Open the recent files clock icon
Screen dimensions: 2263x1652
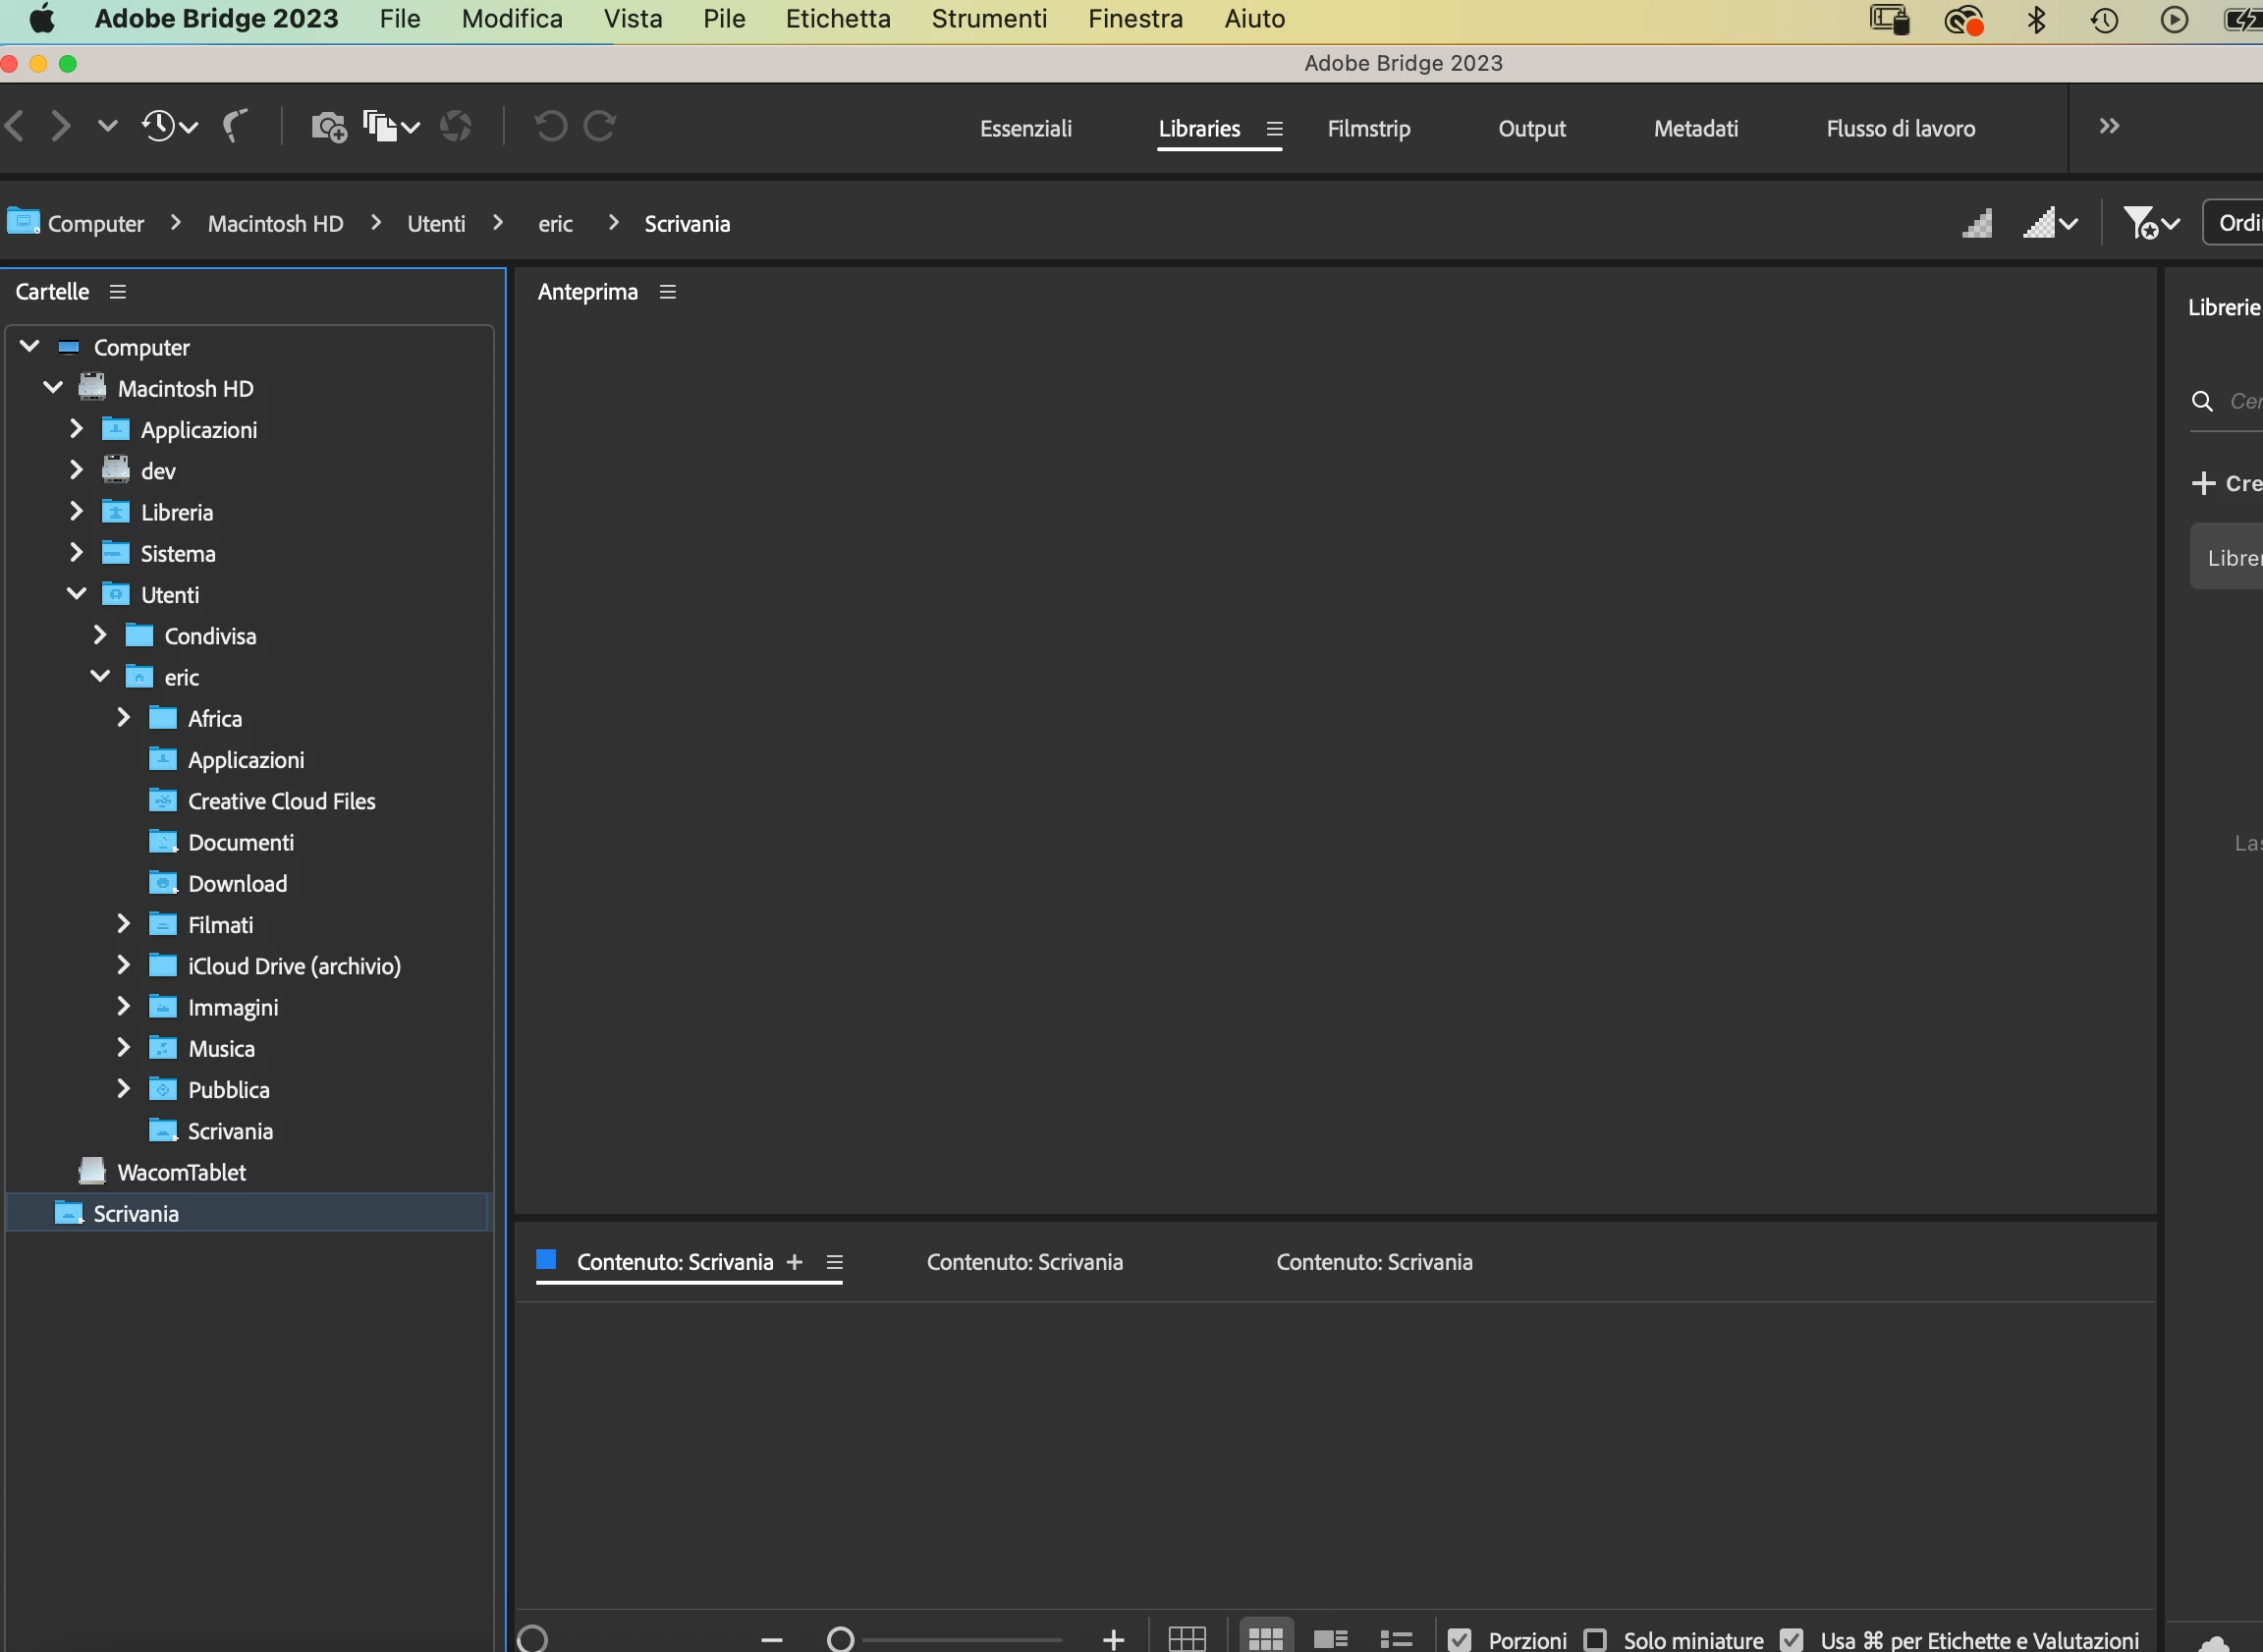click(x=160, y=126)
